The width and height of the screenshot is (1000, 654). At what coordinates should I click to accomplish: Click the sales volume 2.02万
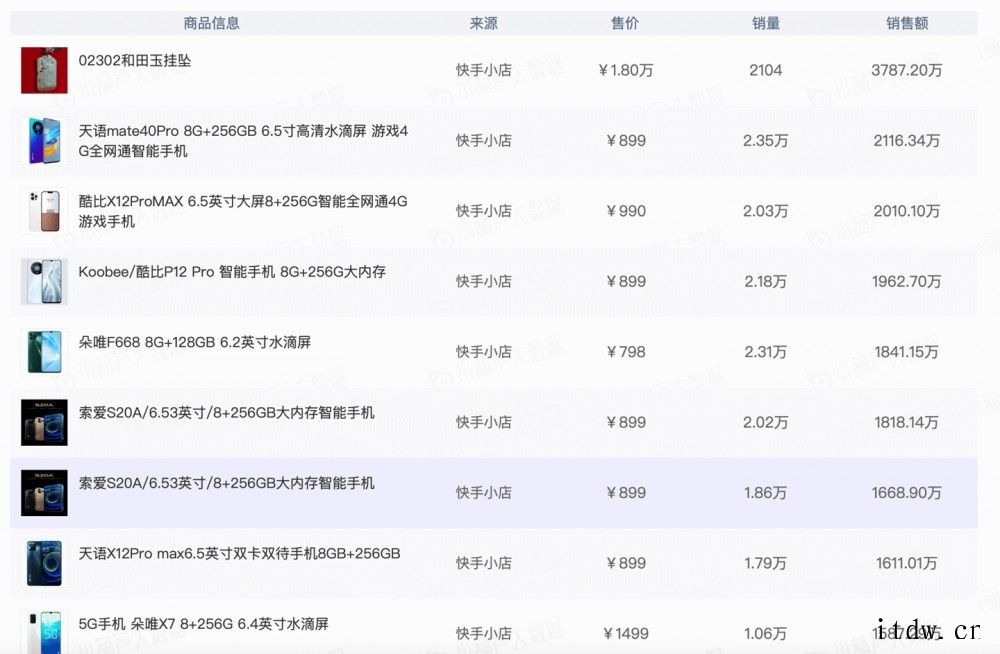tap(765, 422)
